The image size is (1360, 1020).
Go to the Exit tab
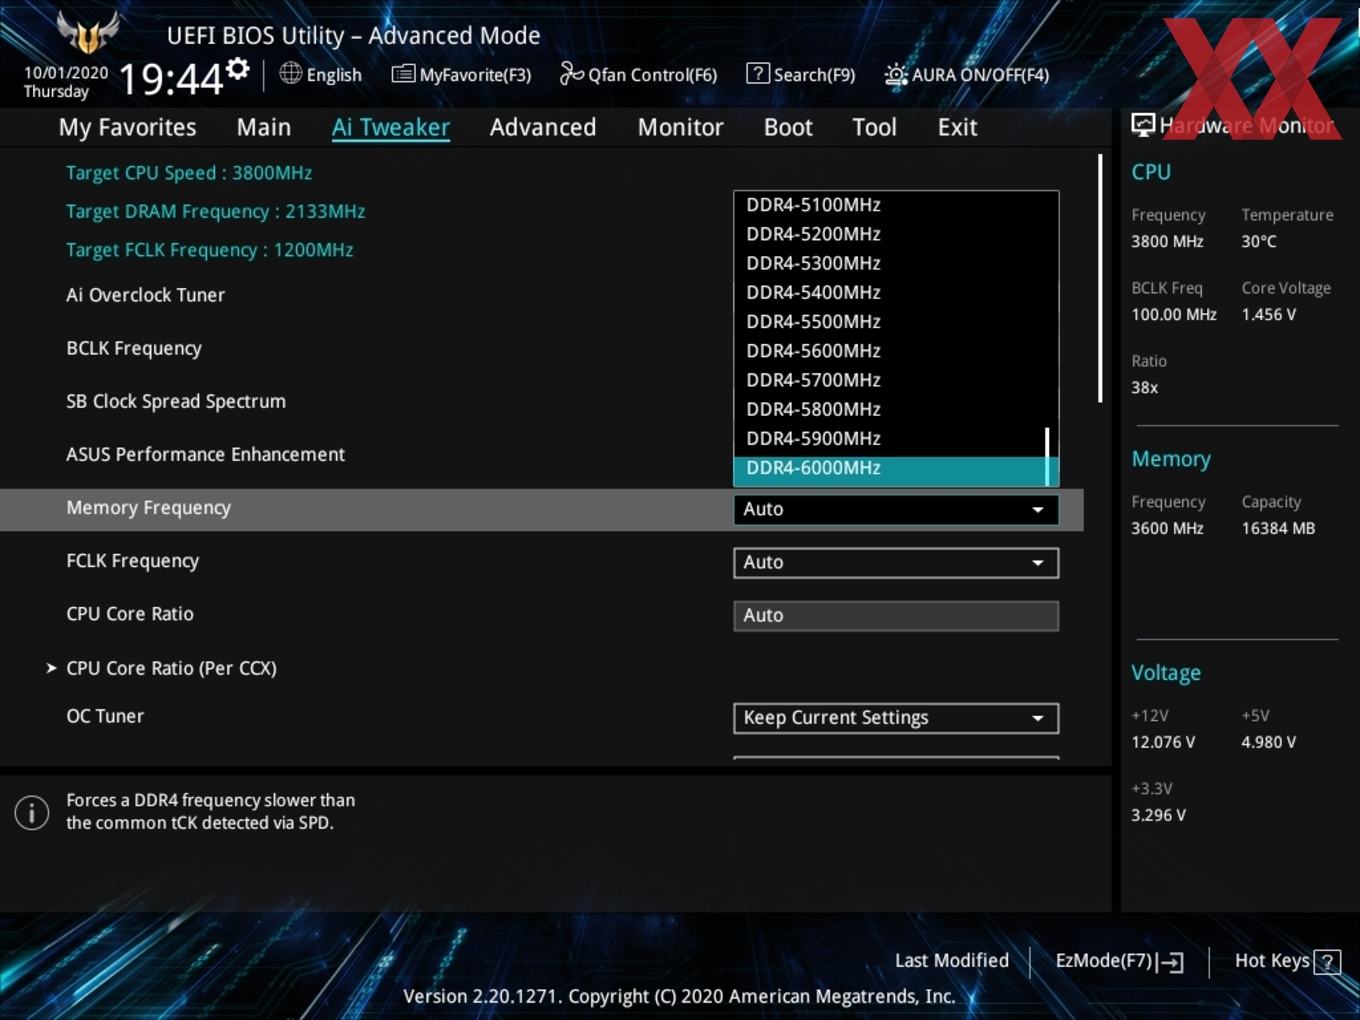point(957,127)
